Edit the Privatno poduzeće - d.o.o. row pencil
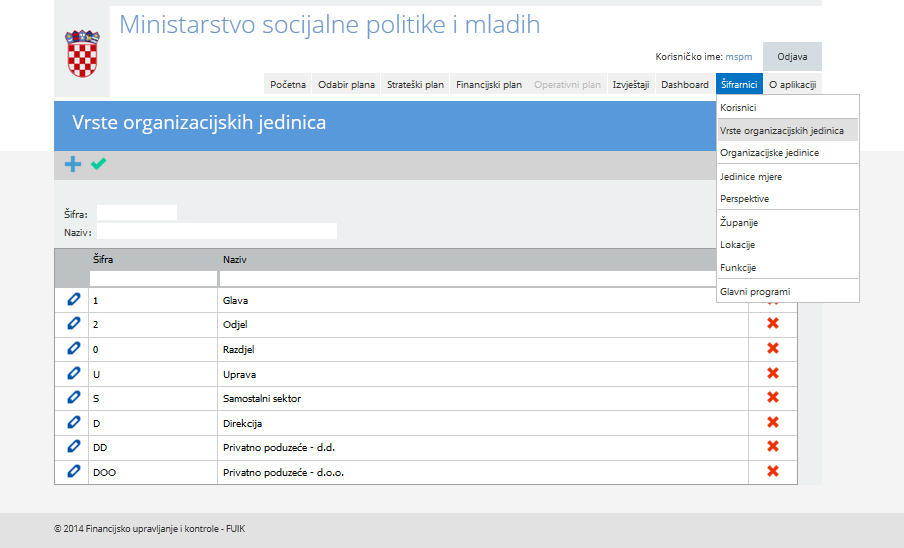Image resolution: width=904 pixels, height=548 pixels. pyautogui.click(x=73, y=471)
